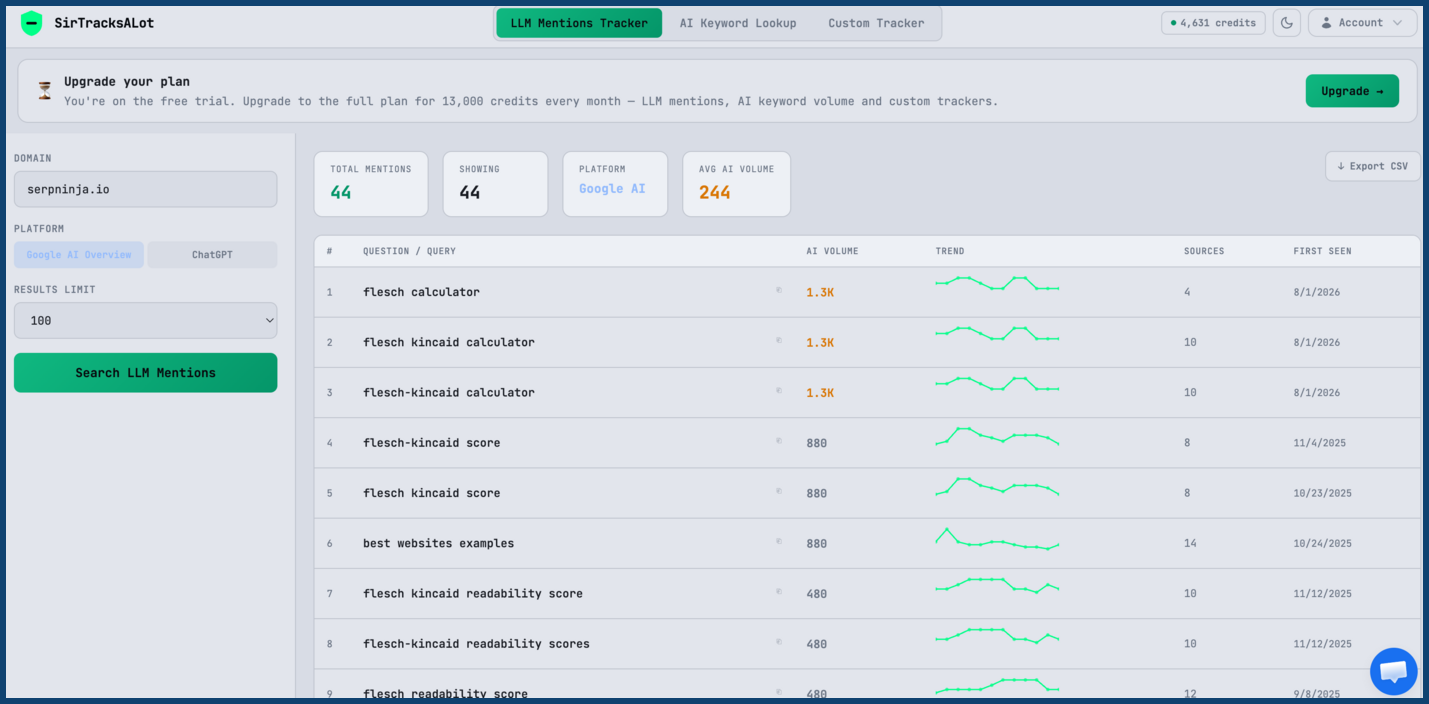Open the Results Limit dropdown showing 100
The height and width of the screenshot is (704, 1429).
(145, 321)
